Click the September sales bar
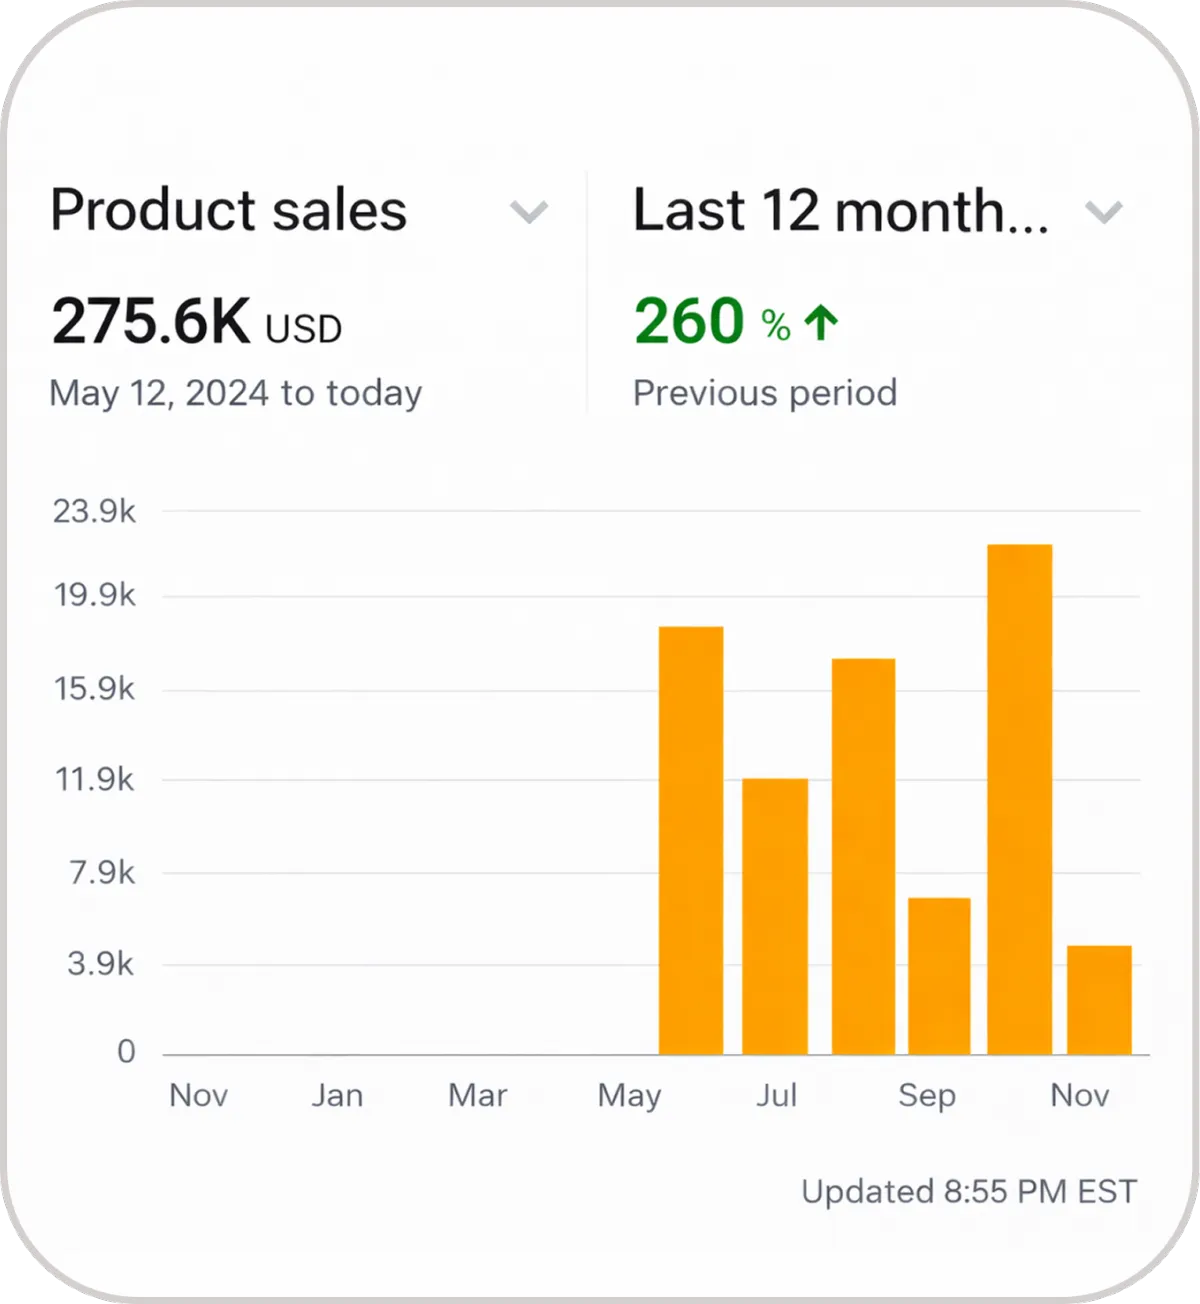Screen dimensions: 1200x1304 tap(939, 976)
